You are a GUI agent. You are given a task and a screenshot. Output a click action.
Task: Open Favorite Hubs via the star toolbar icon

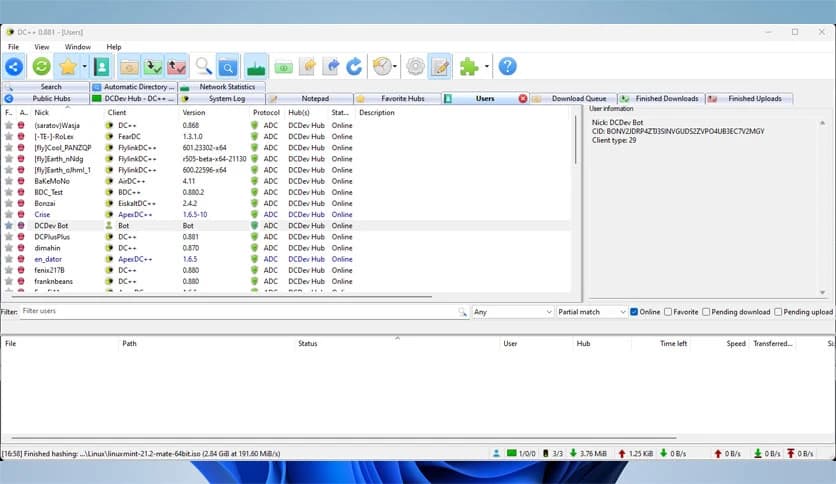(x=68, y=67)
